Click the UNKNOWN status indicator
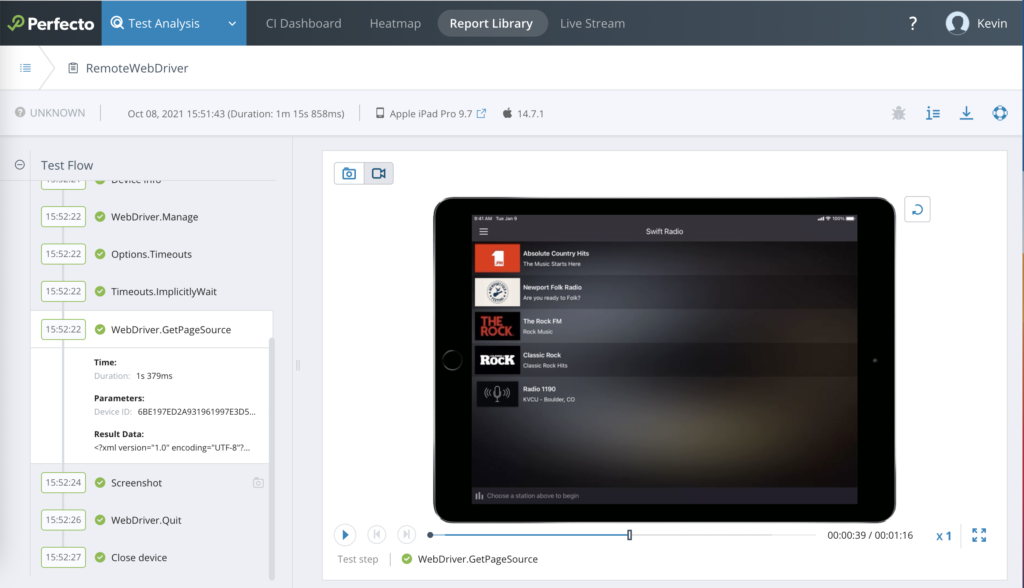This screenshot has width=1024, height=588. coord(50,112)
